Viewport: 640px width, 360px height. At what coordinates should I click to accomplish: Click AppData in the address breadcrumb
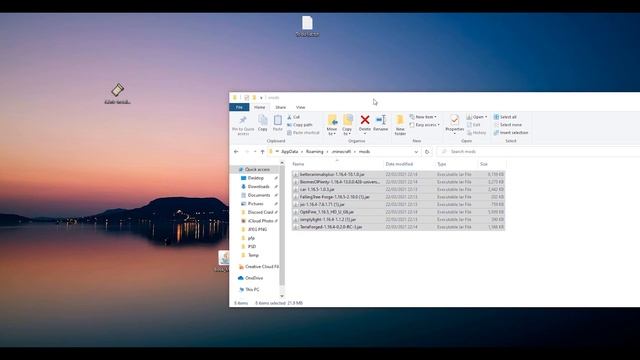pos(289,151)
